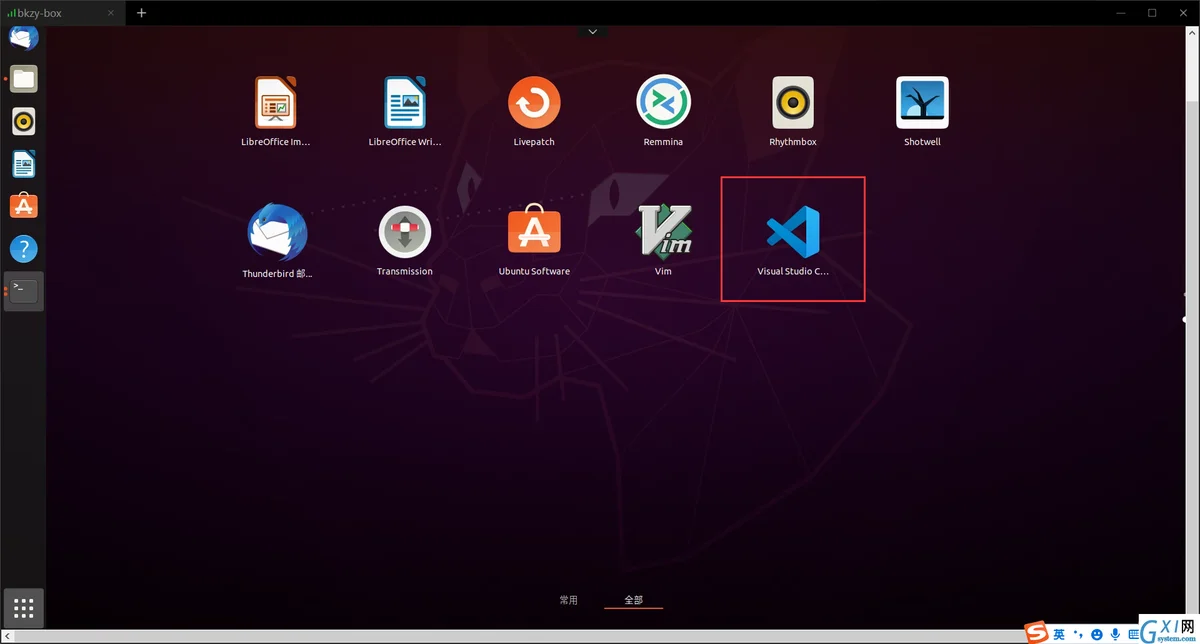Click Rhythmbox icon in the dock
The width and height of the screenshot is (1200, 644).
[x=24, y=121]
